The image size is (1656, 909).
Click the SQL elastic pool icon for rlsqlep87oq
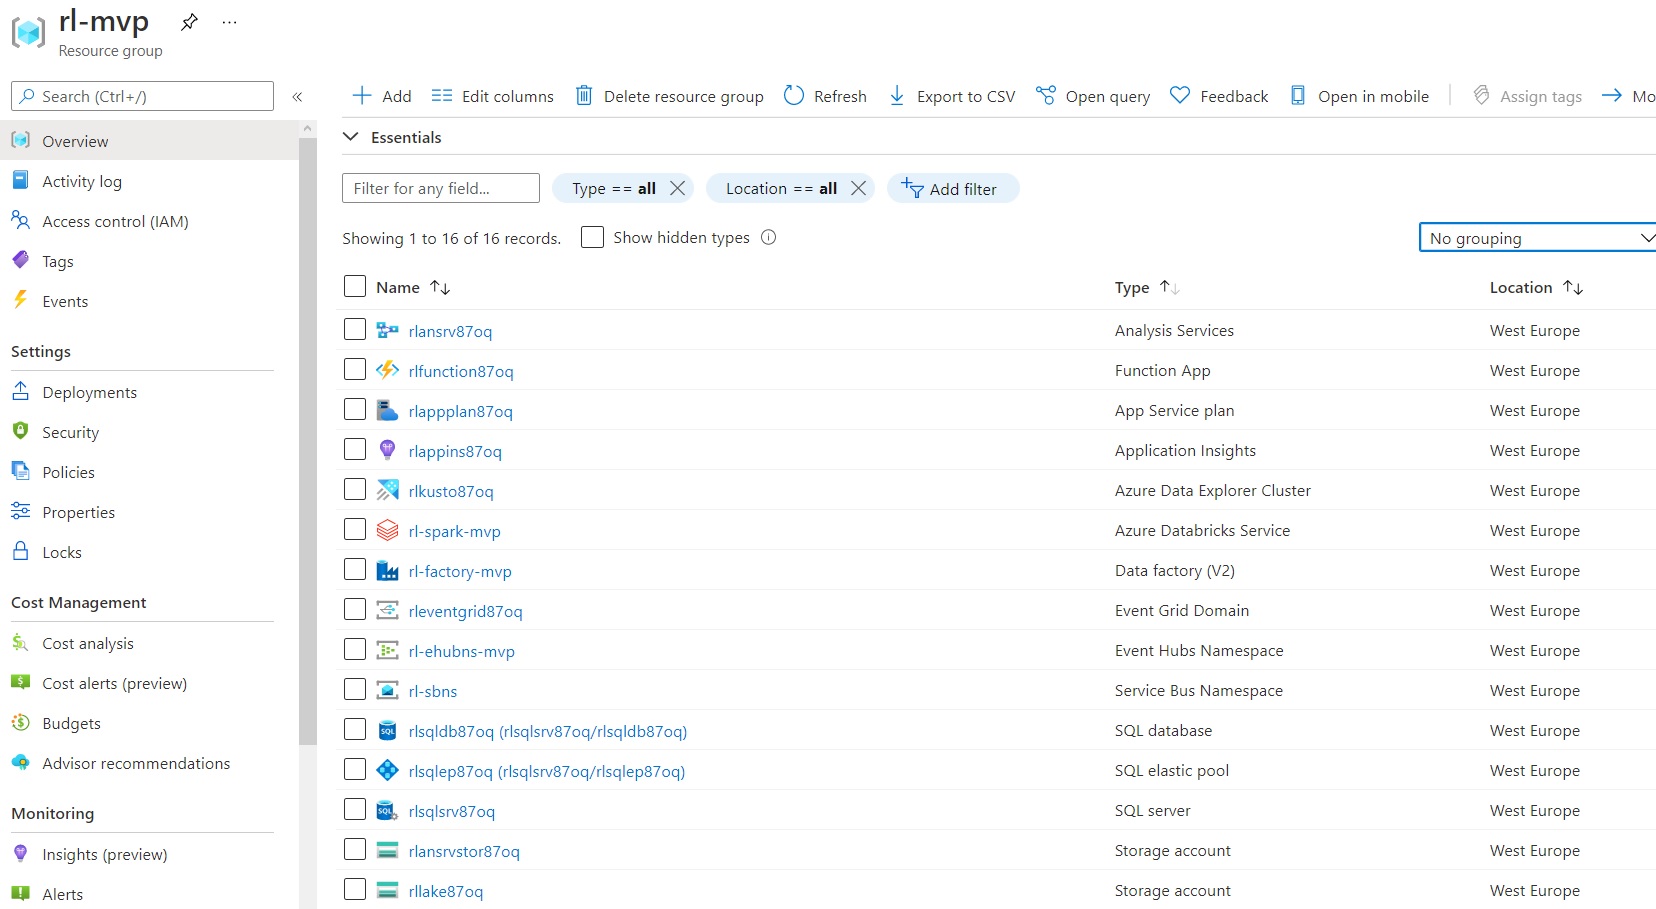click(387, 770)
